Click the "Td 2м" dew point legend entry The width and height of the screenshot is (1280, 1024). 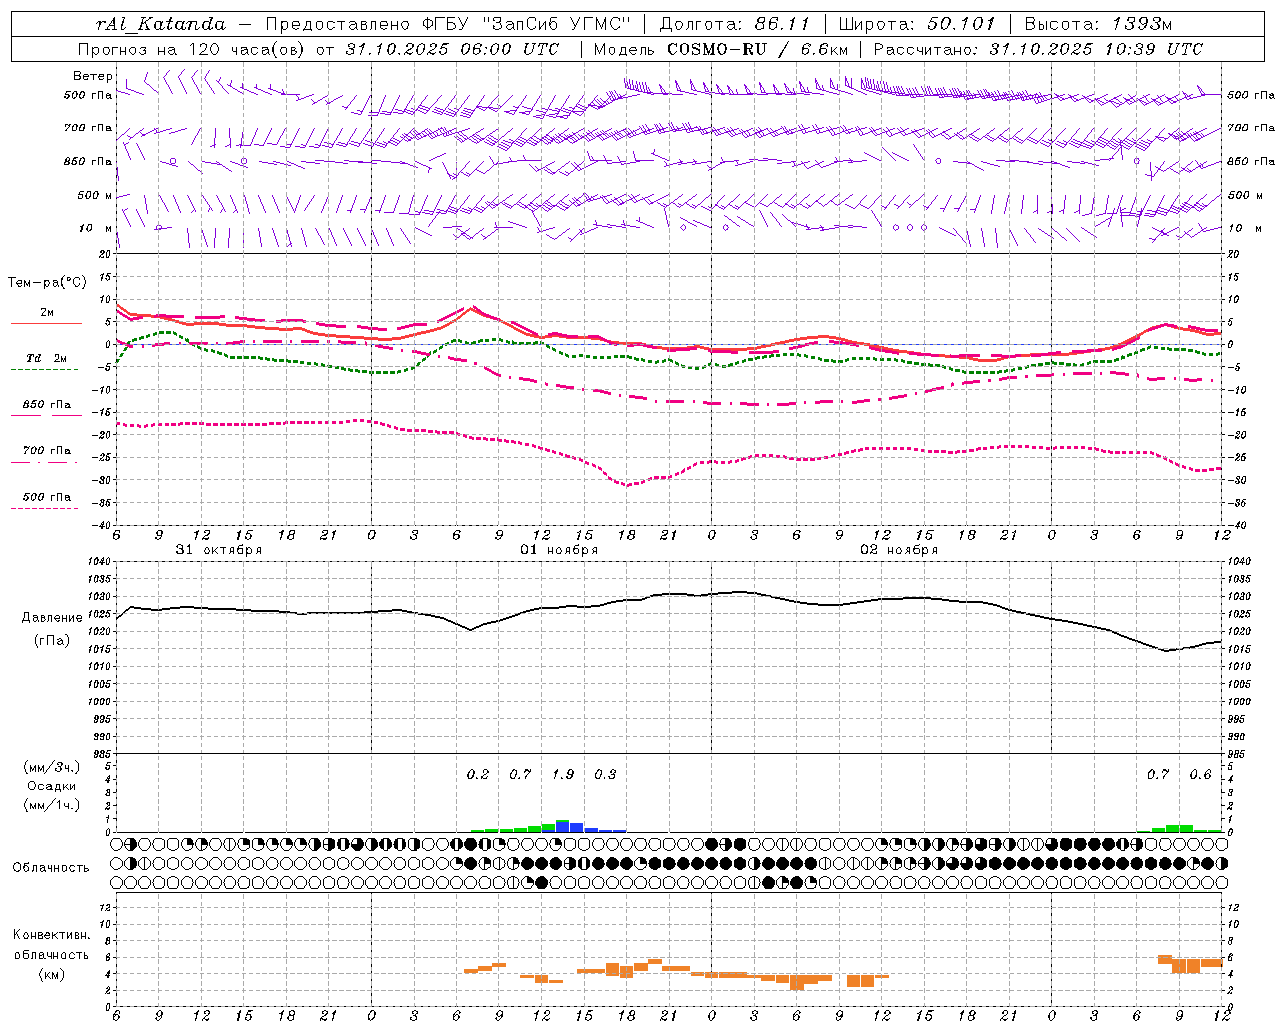point(47,358)
